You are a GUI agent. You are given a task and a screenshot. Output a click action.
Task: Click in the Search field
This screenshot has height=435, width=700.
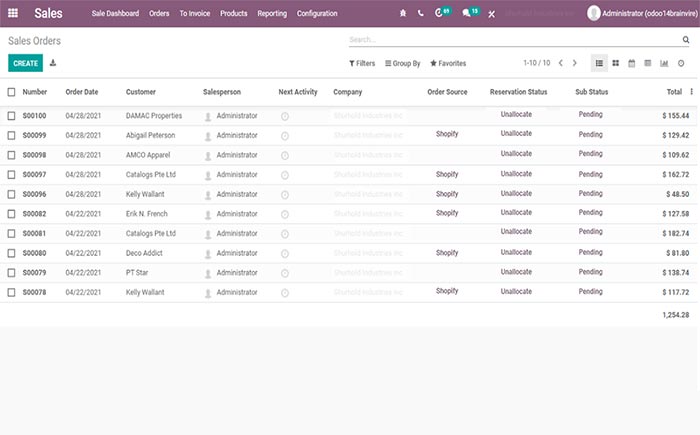click(x=510, y=40)
